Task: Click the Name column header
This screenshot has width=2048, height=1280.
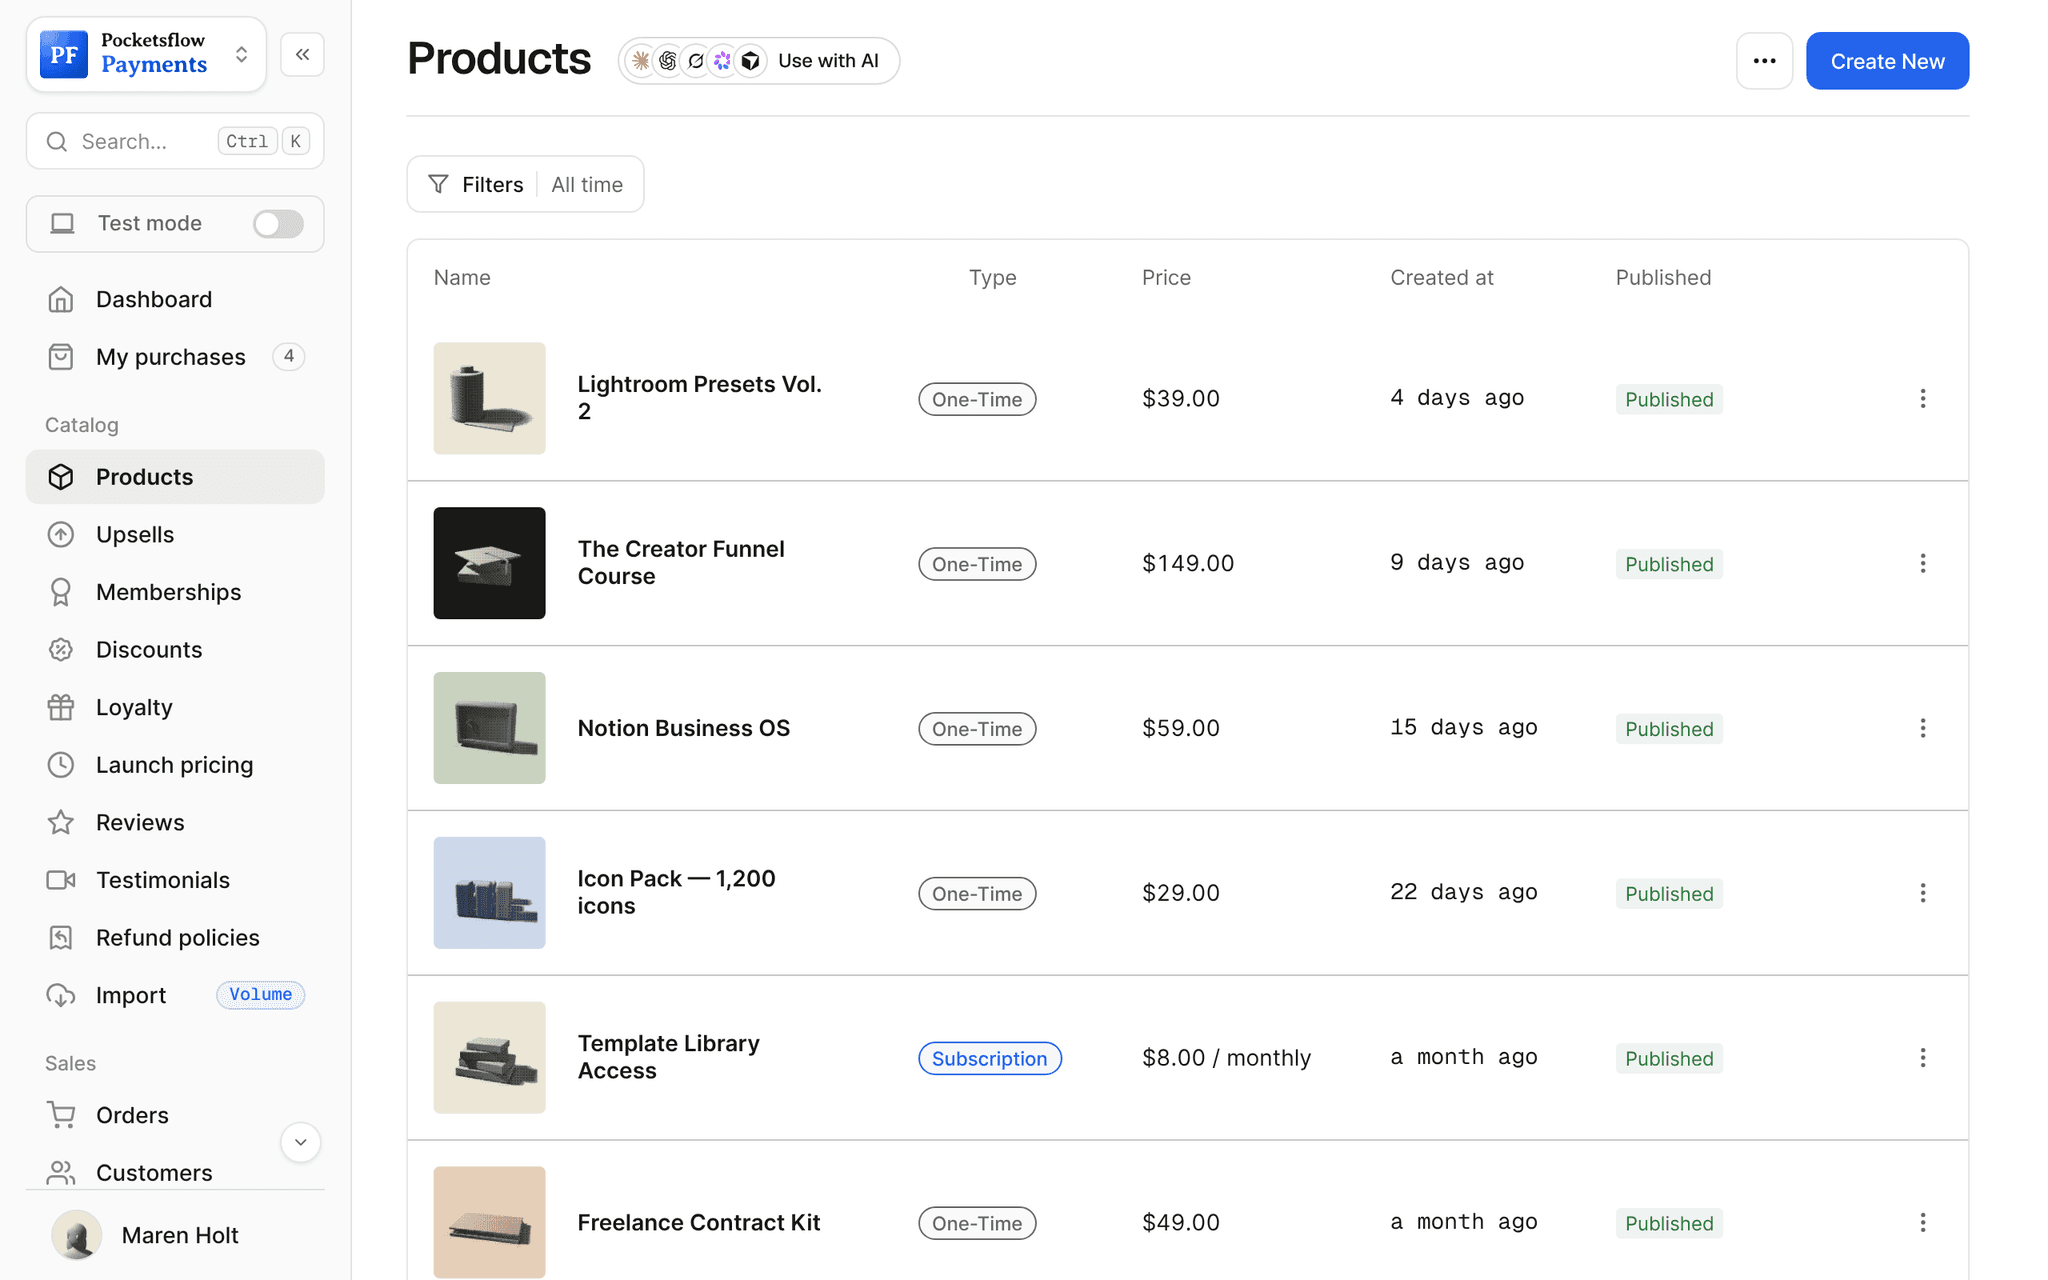Action: point(462,277)
